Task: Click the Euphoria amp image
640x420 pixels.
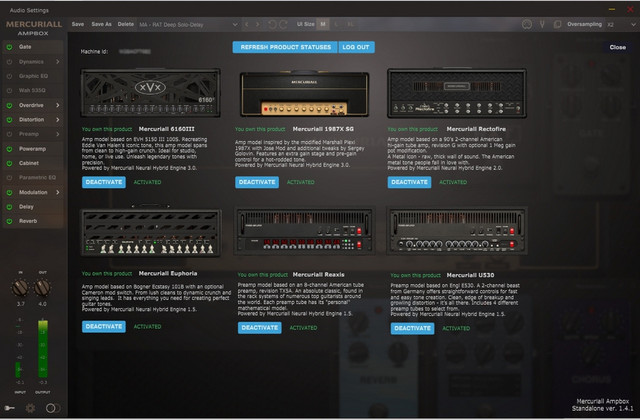Action: [x=151, y=231]
